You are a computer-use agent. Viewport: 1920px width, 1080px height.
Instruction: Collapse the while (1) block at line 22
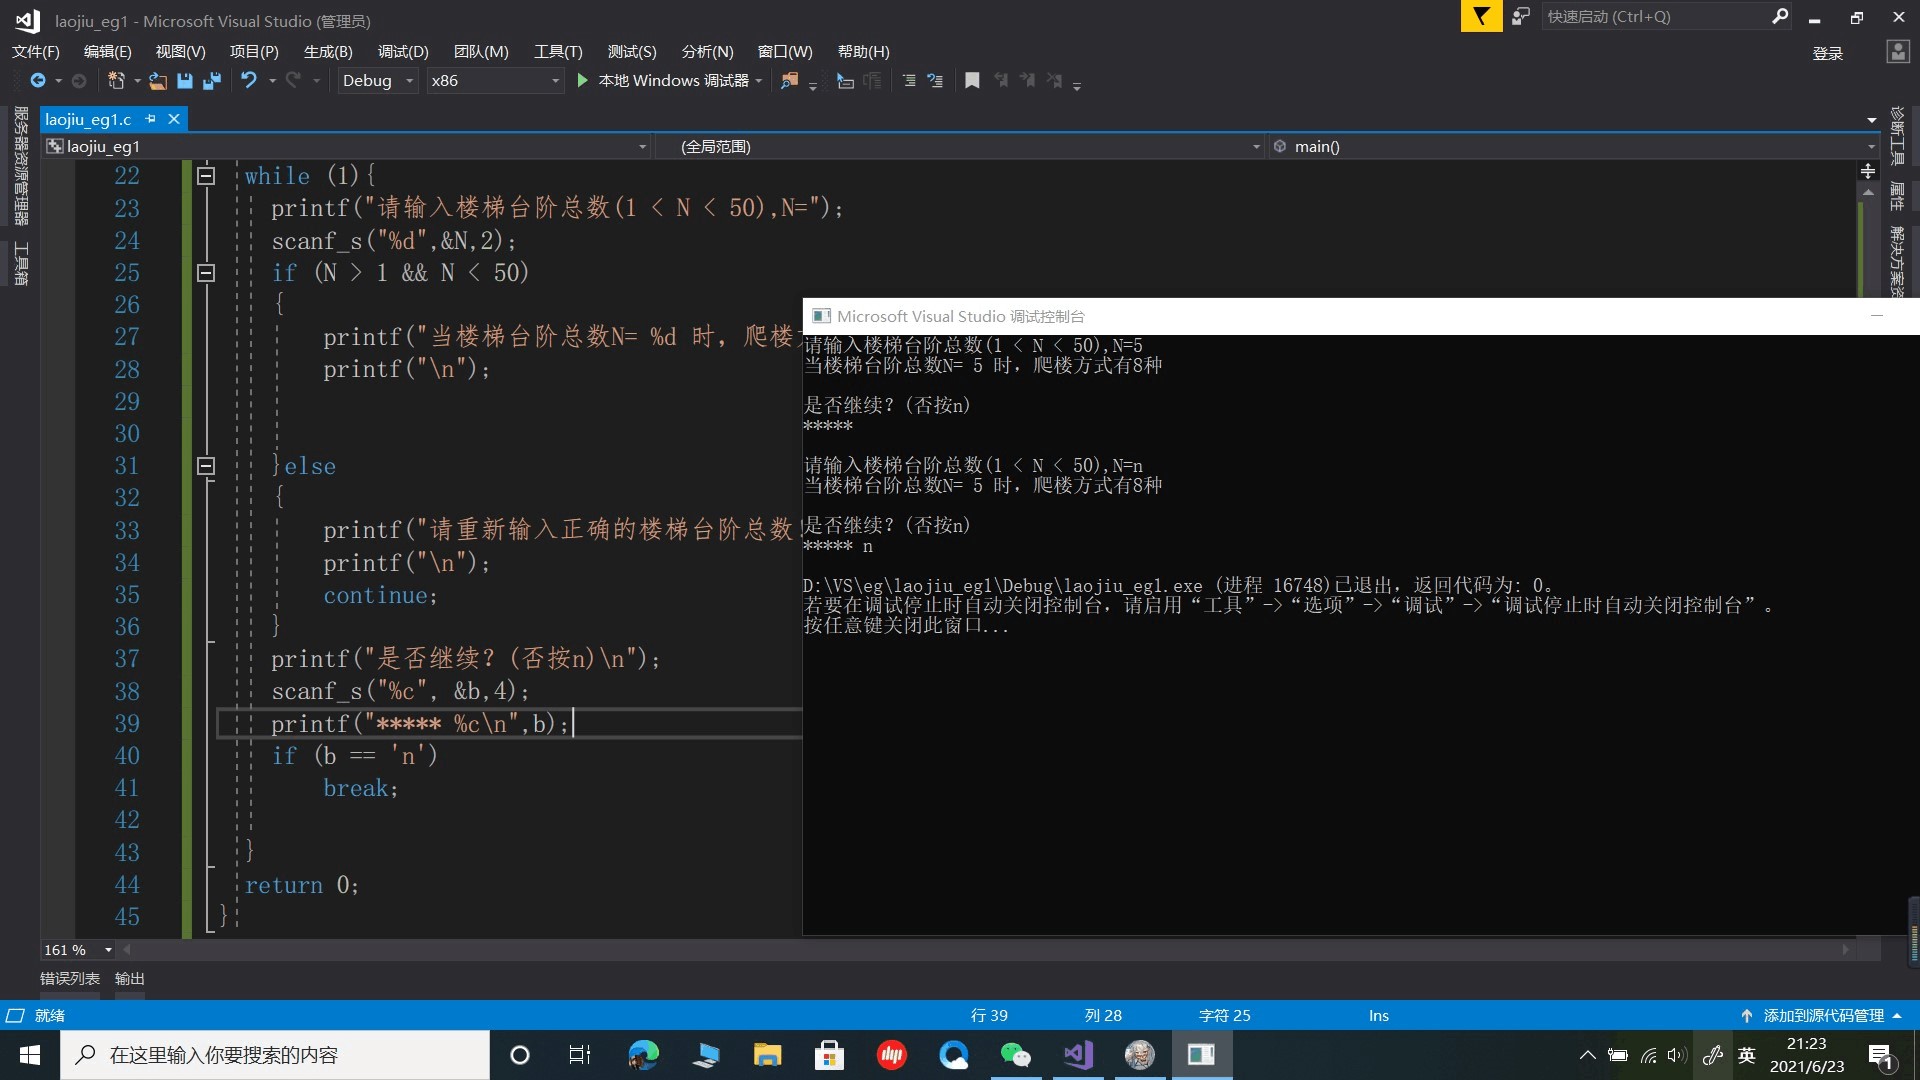[206, 176]
